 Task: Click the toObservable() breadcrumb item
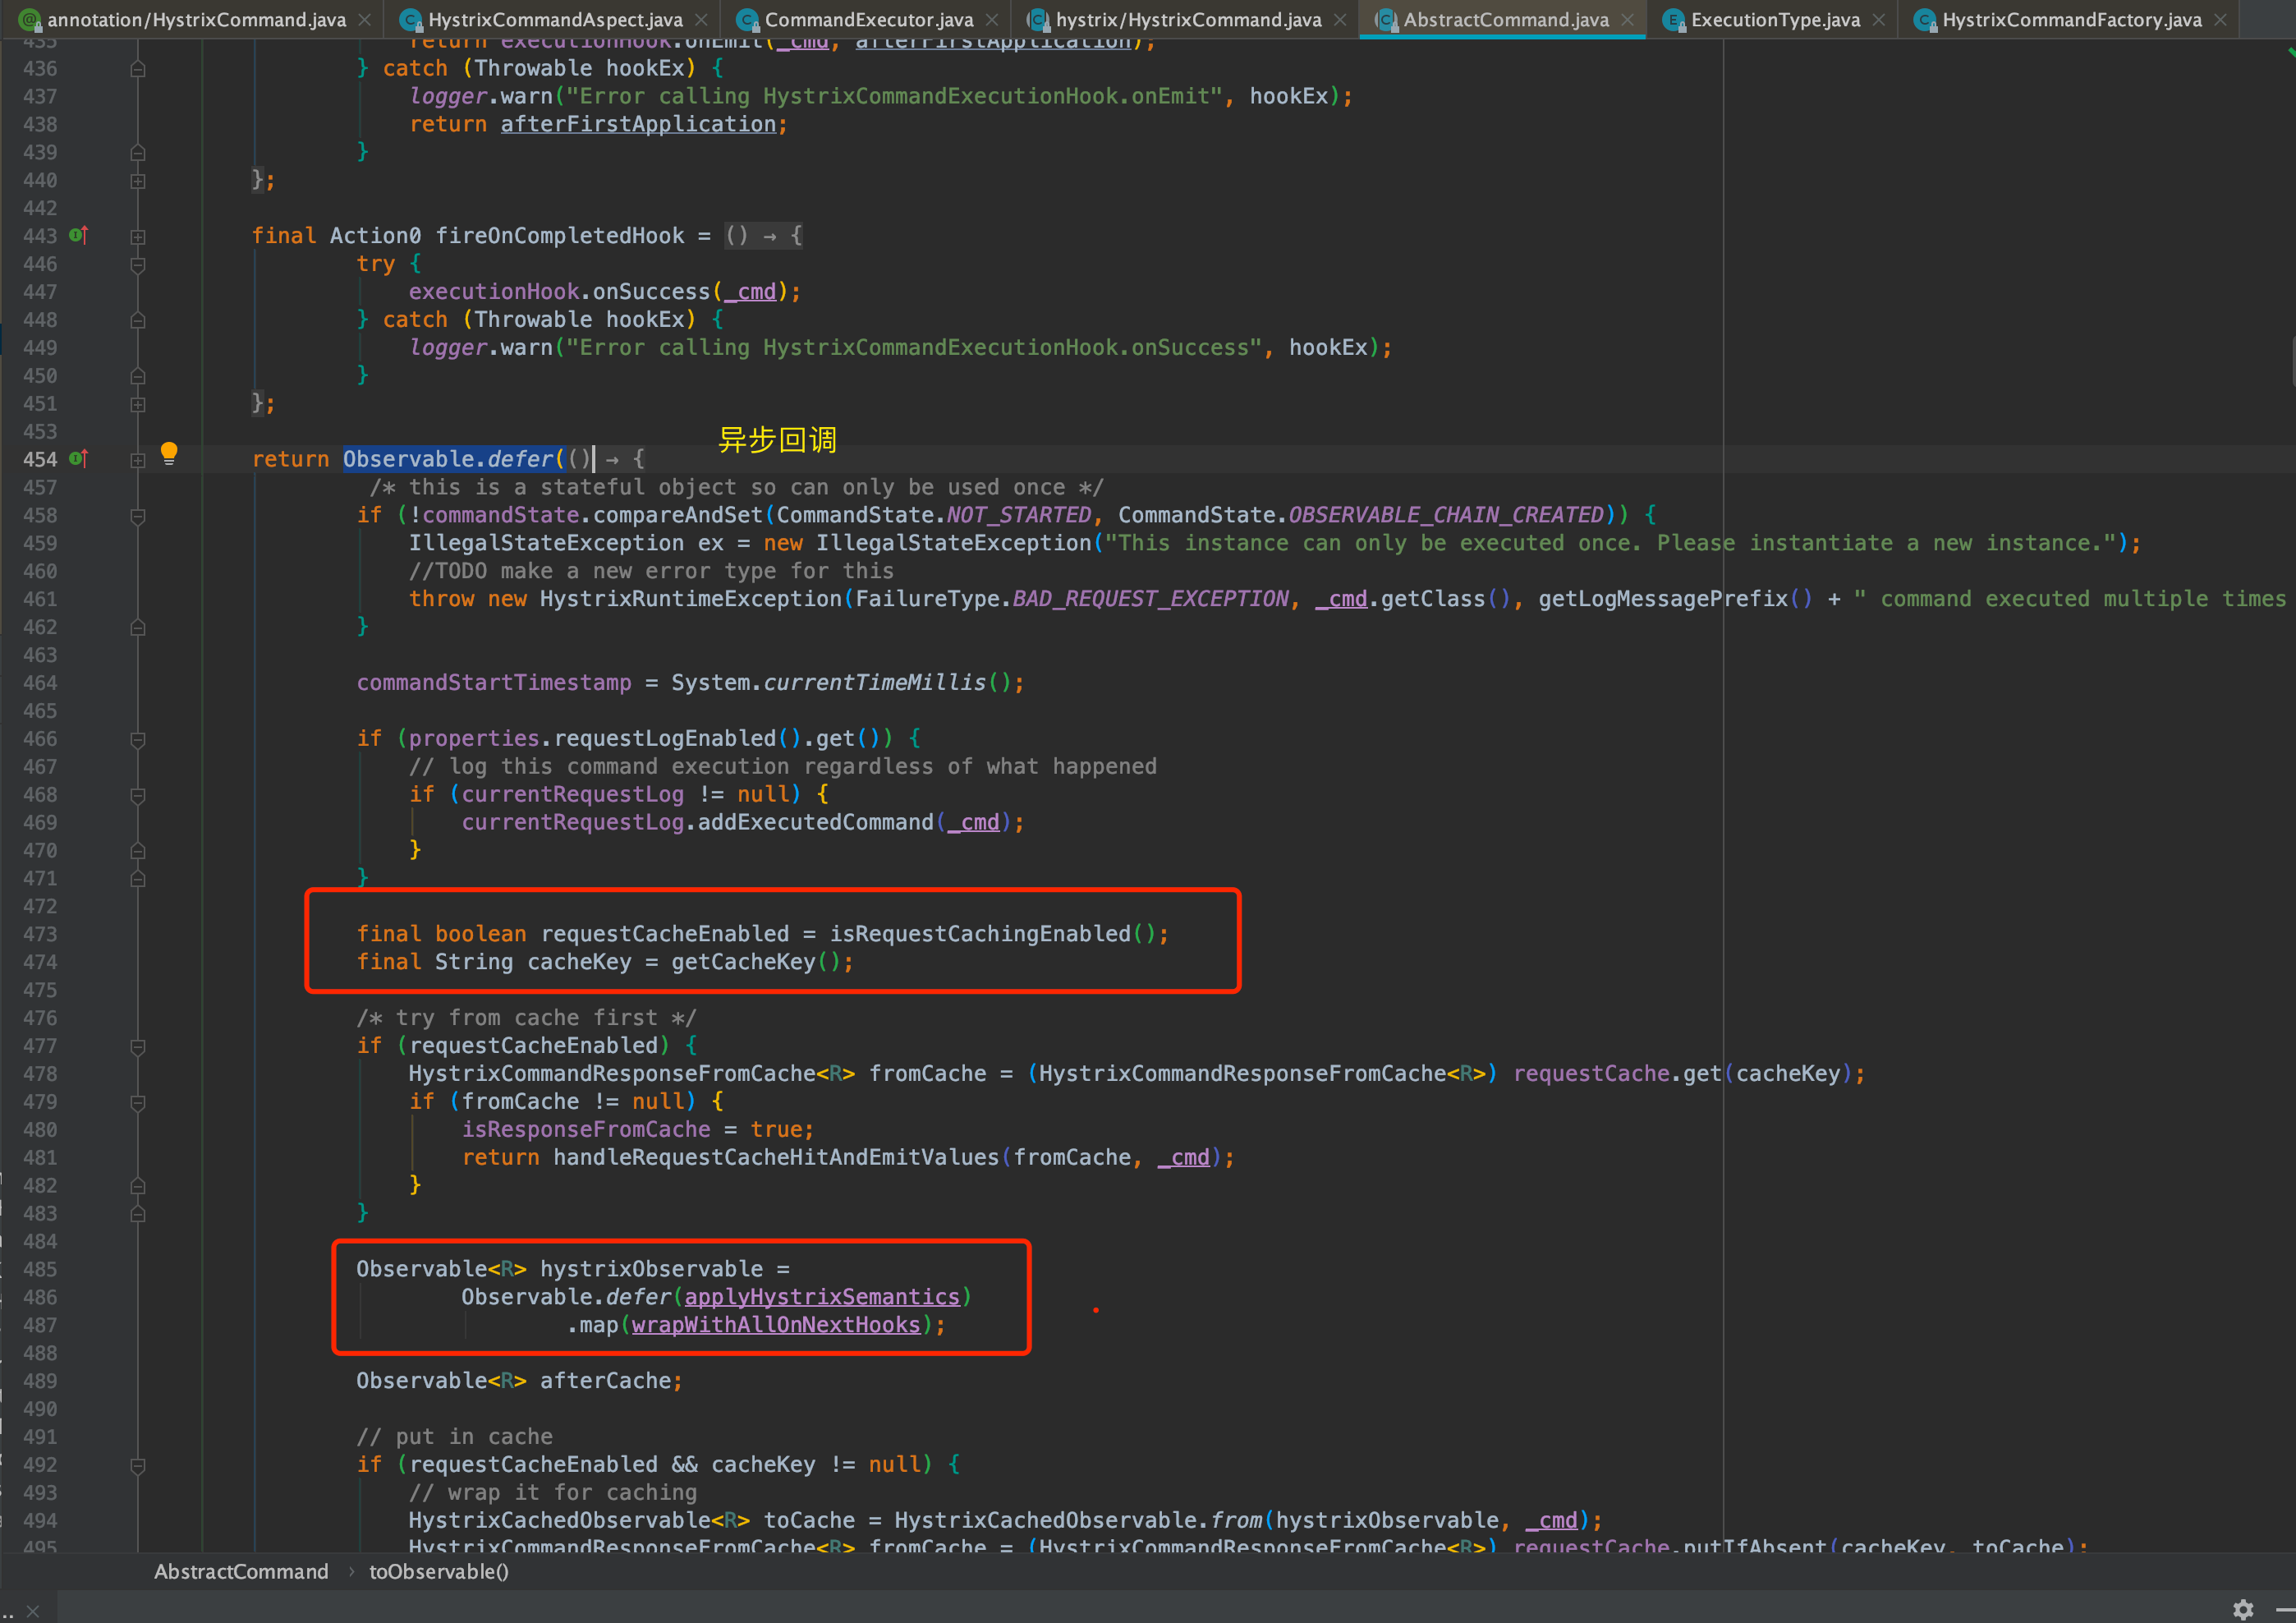point(439,1571)
